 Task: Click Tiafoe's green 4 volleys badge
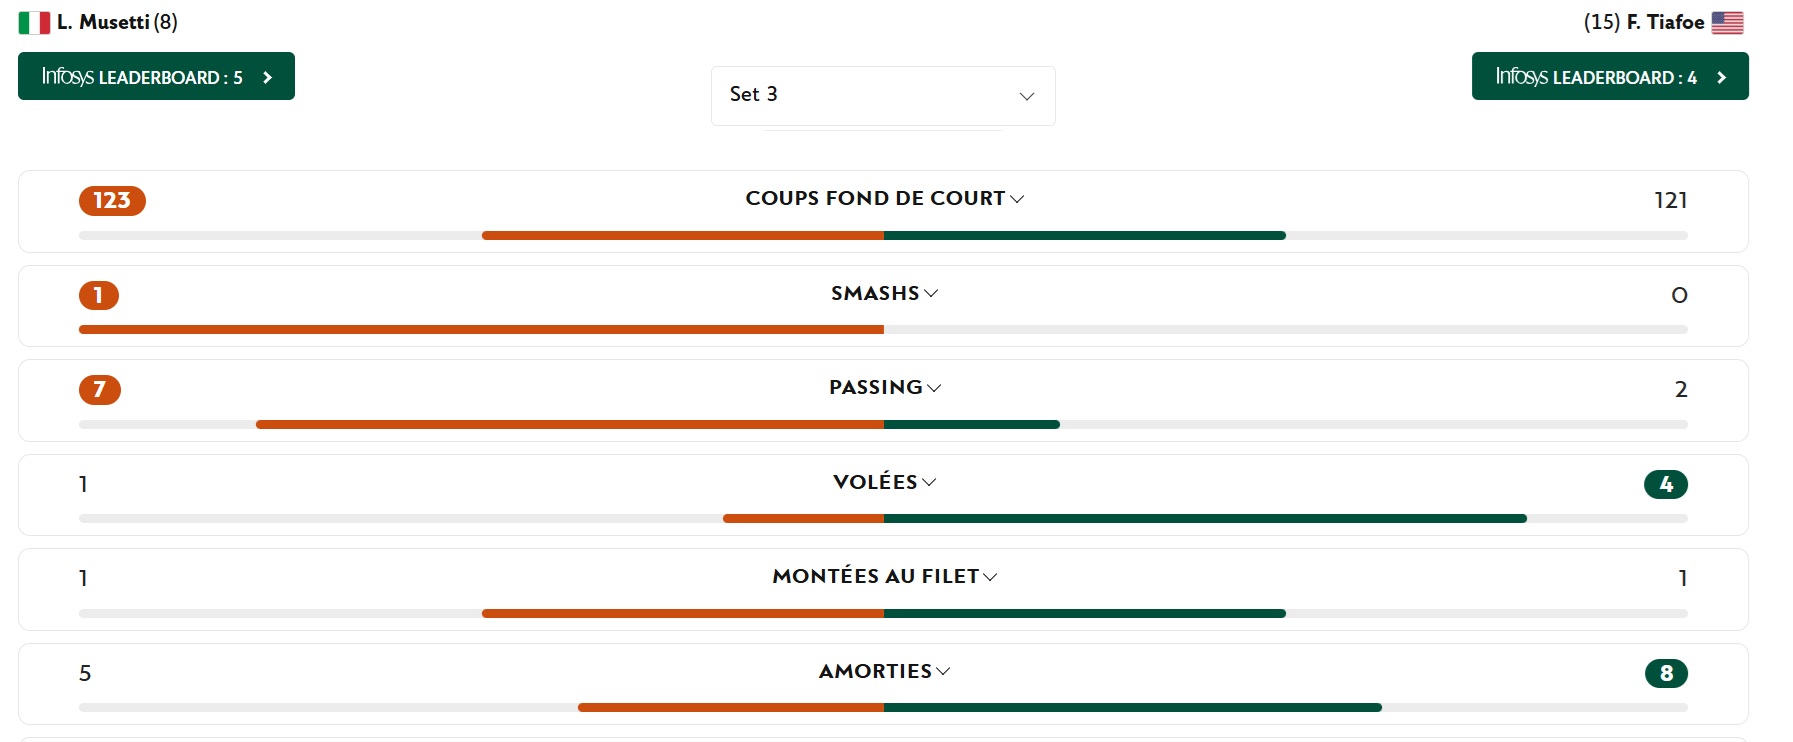click(x=1665, y=485)
